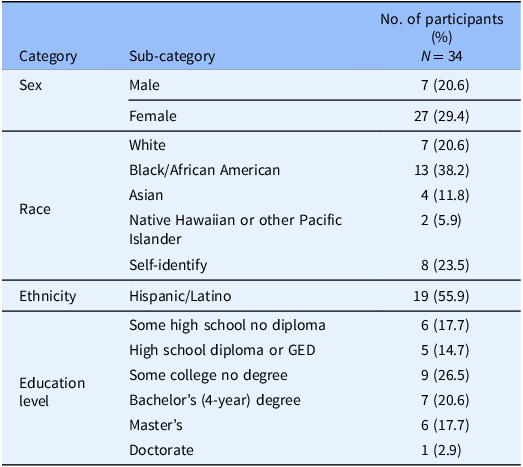Select the Asian value 4 (11.8)
This screenshot has width=523, height=467.
(x=445, y=195)
